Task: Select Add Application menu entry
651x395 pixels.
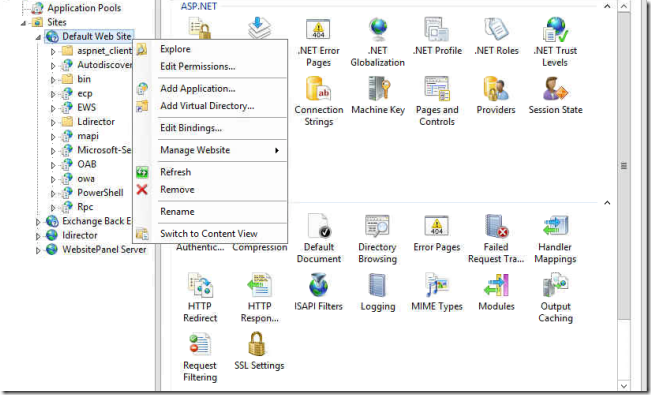Action: [210, 88]
